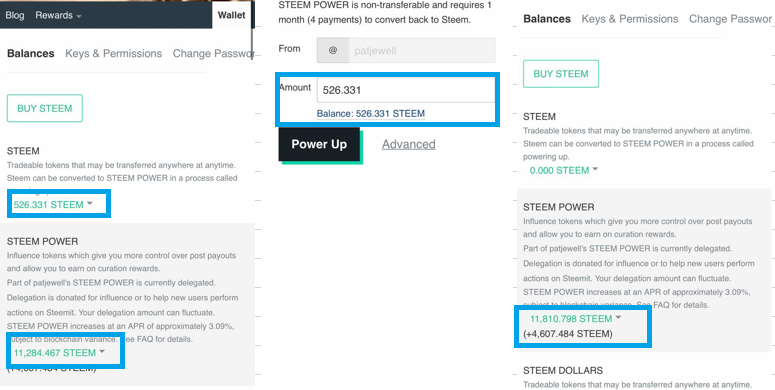This screenshot has width=775, height=390.
Task: Select Balances tab in right panel
Action: (x=547, y=19)
